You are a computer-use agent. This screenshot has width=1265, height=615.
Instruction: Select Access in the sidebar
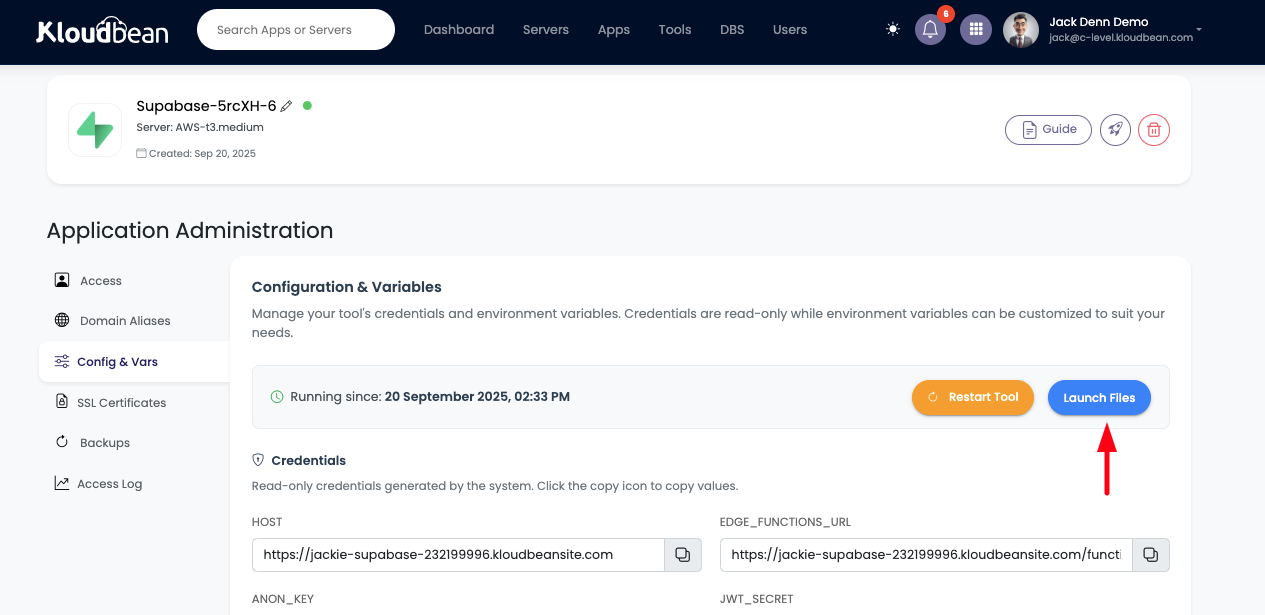pyautogui.click(x=100, y=281)
